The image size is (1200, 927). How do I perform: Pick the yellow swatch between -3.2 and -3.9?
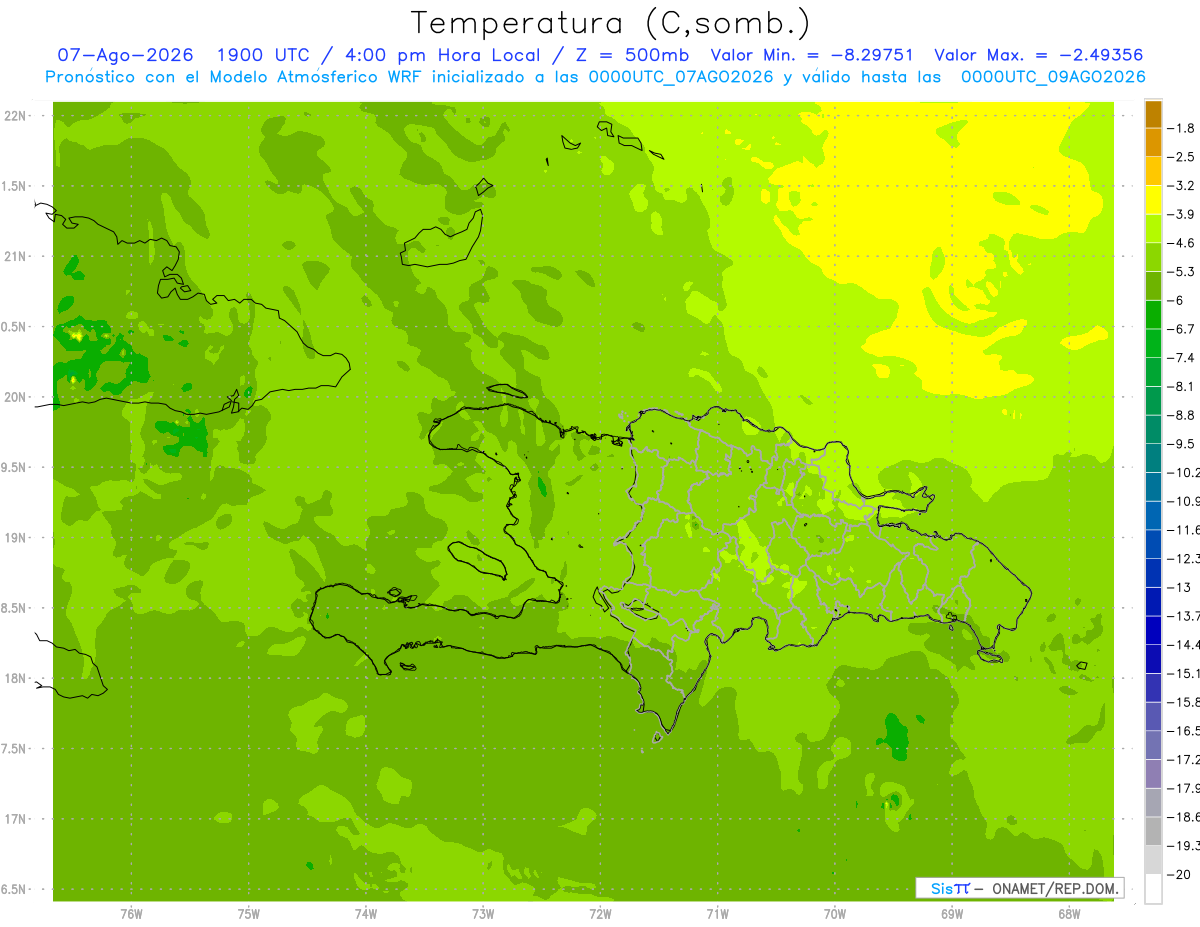pyautogui.click(x=1153, y=200)
